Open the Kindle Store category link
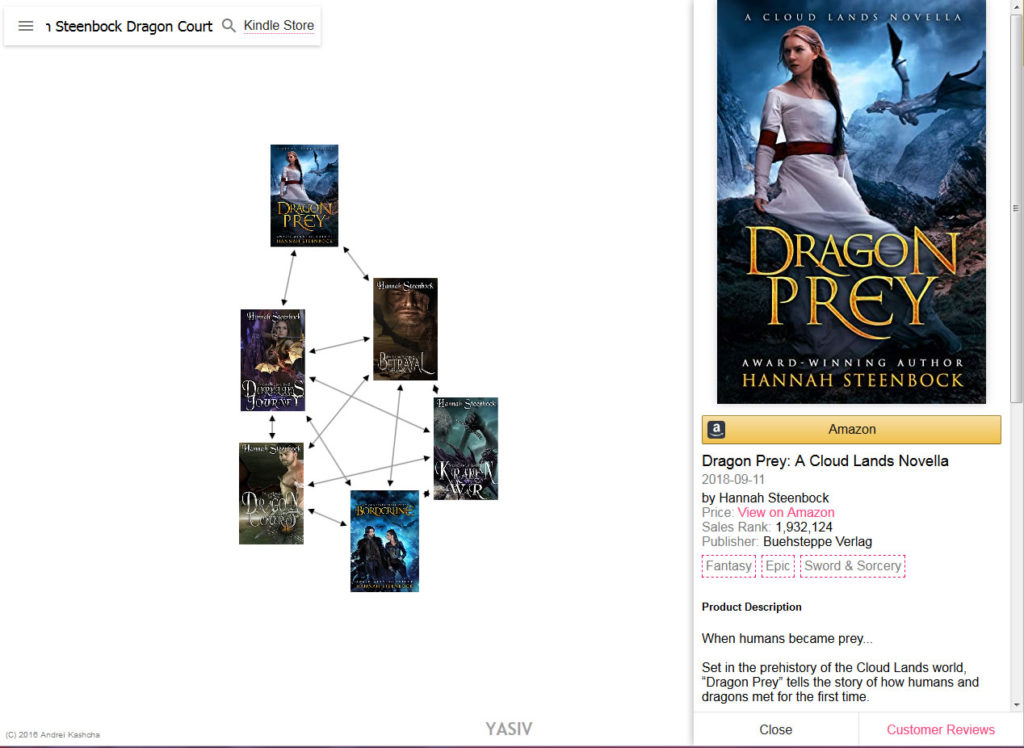 point(279,25)
